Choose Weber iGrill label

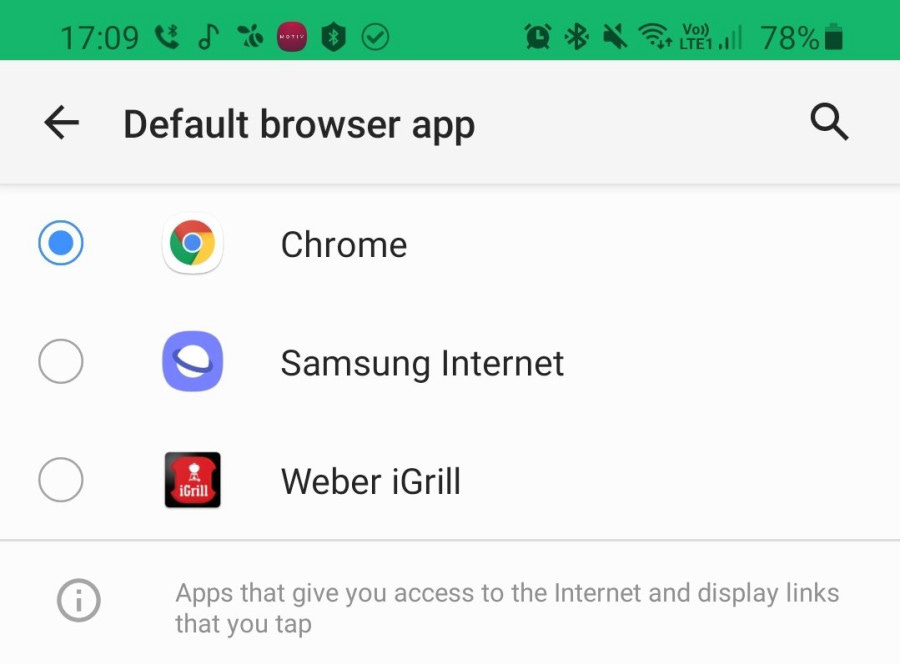pos(371,482)
